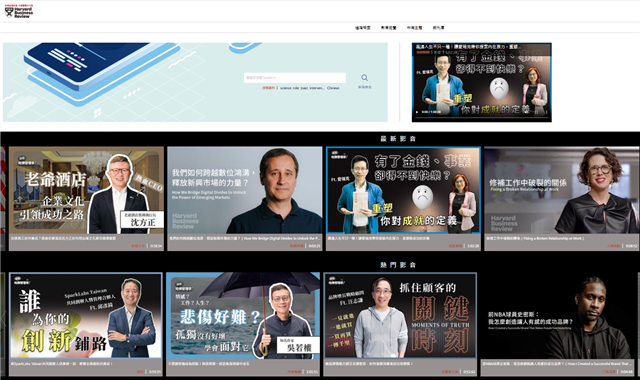Open the second navigation menu item

[x=389, y=28]
